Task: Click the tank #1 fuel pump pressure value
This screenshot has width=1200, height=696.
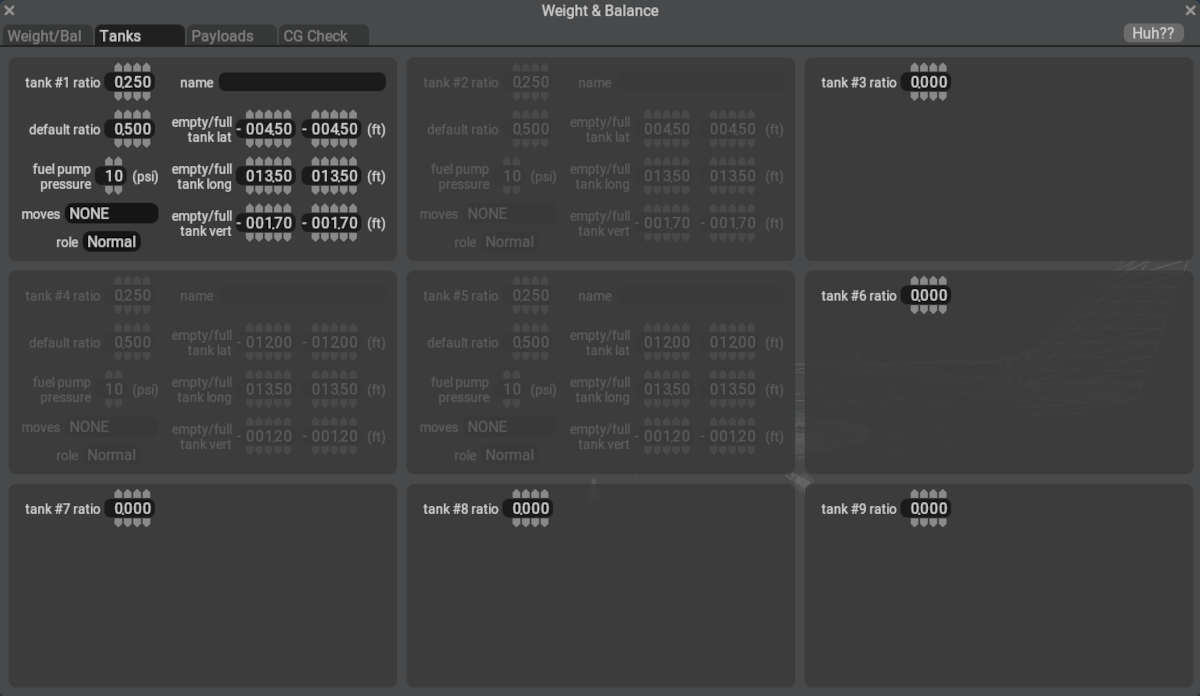Action: click(x=114, y=176)
